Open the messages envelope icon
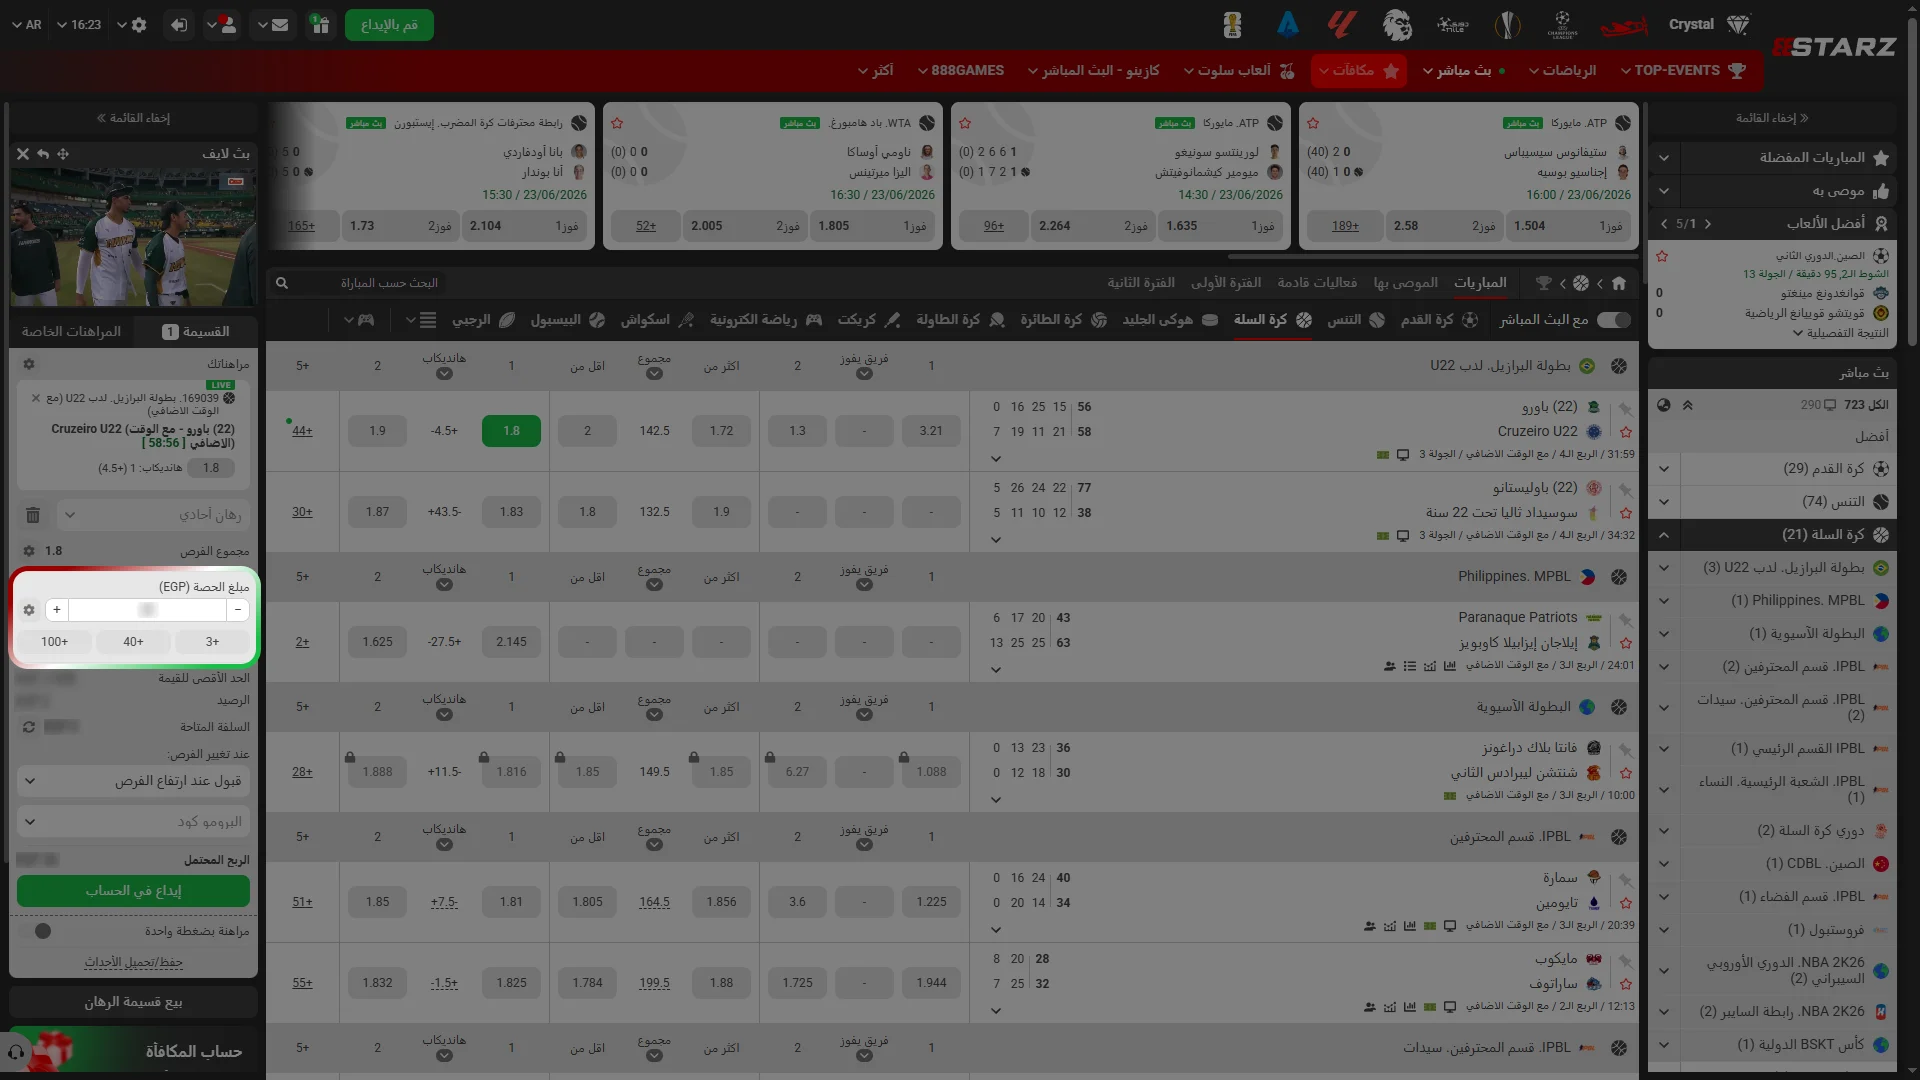The height and width of the screenshot is (1080, 1920). [280, 25]
